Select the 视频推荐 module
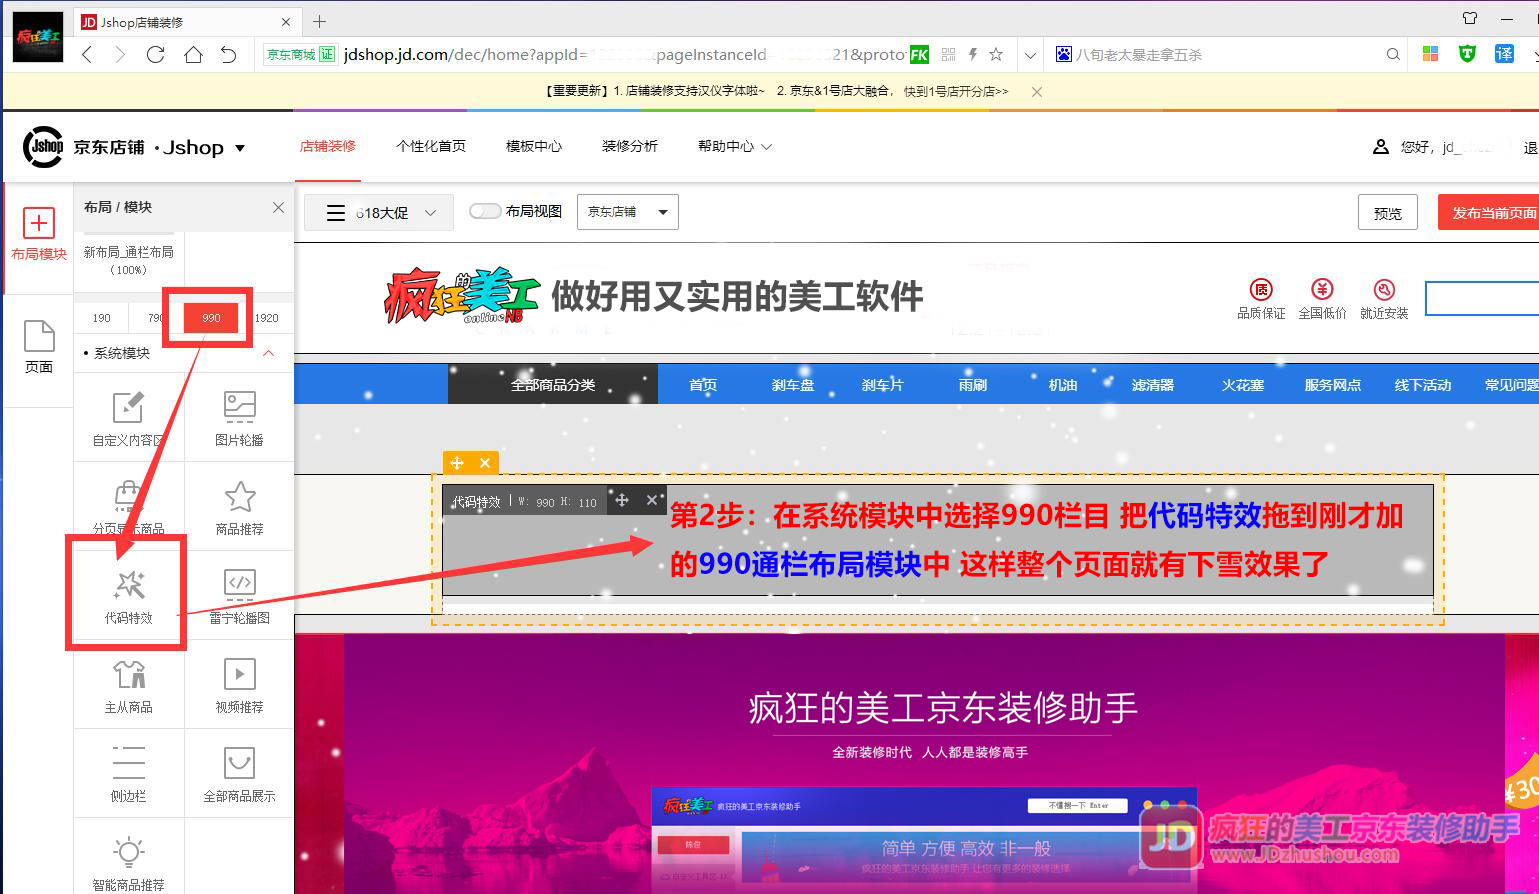1539x894 pixels. (239, 685)
